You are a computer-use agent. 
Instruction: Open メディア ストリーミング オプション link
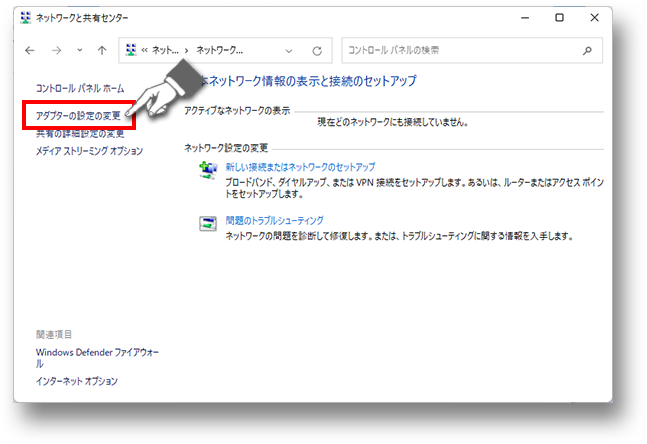coord(89,151)
